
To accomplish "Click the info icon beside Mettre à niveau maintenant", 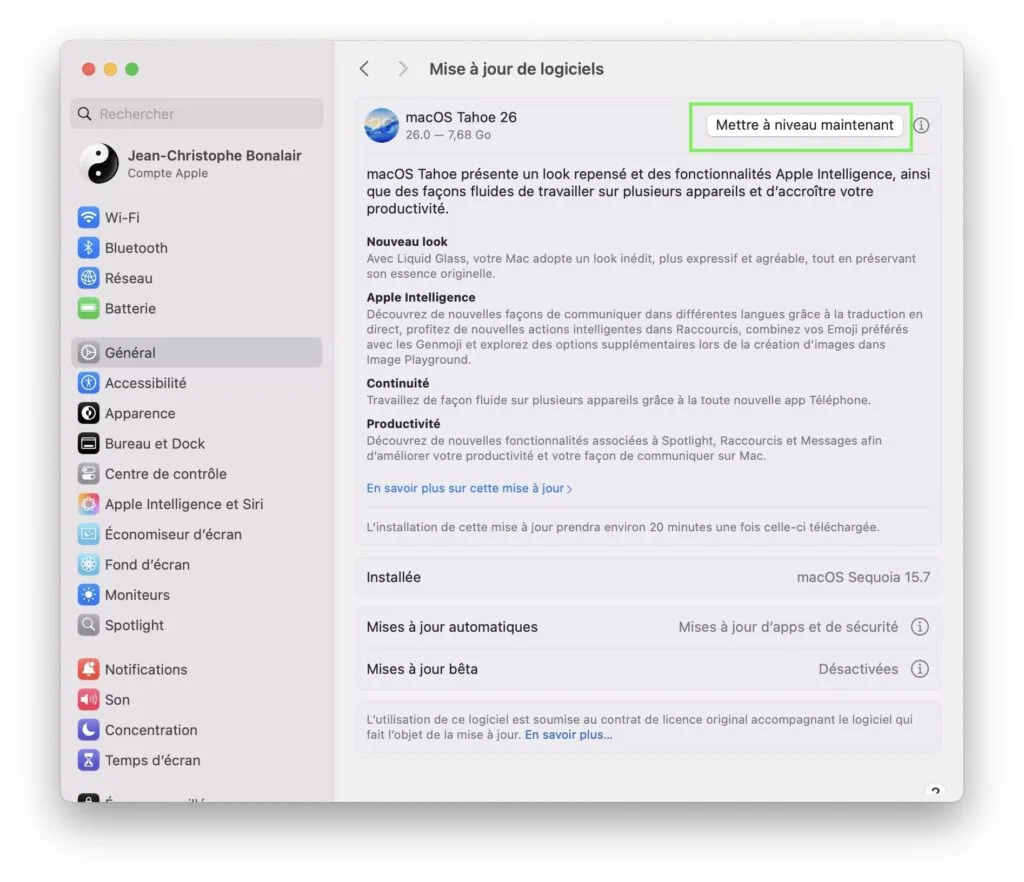I will 920,125.
